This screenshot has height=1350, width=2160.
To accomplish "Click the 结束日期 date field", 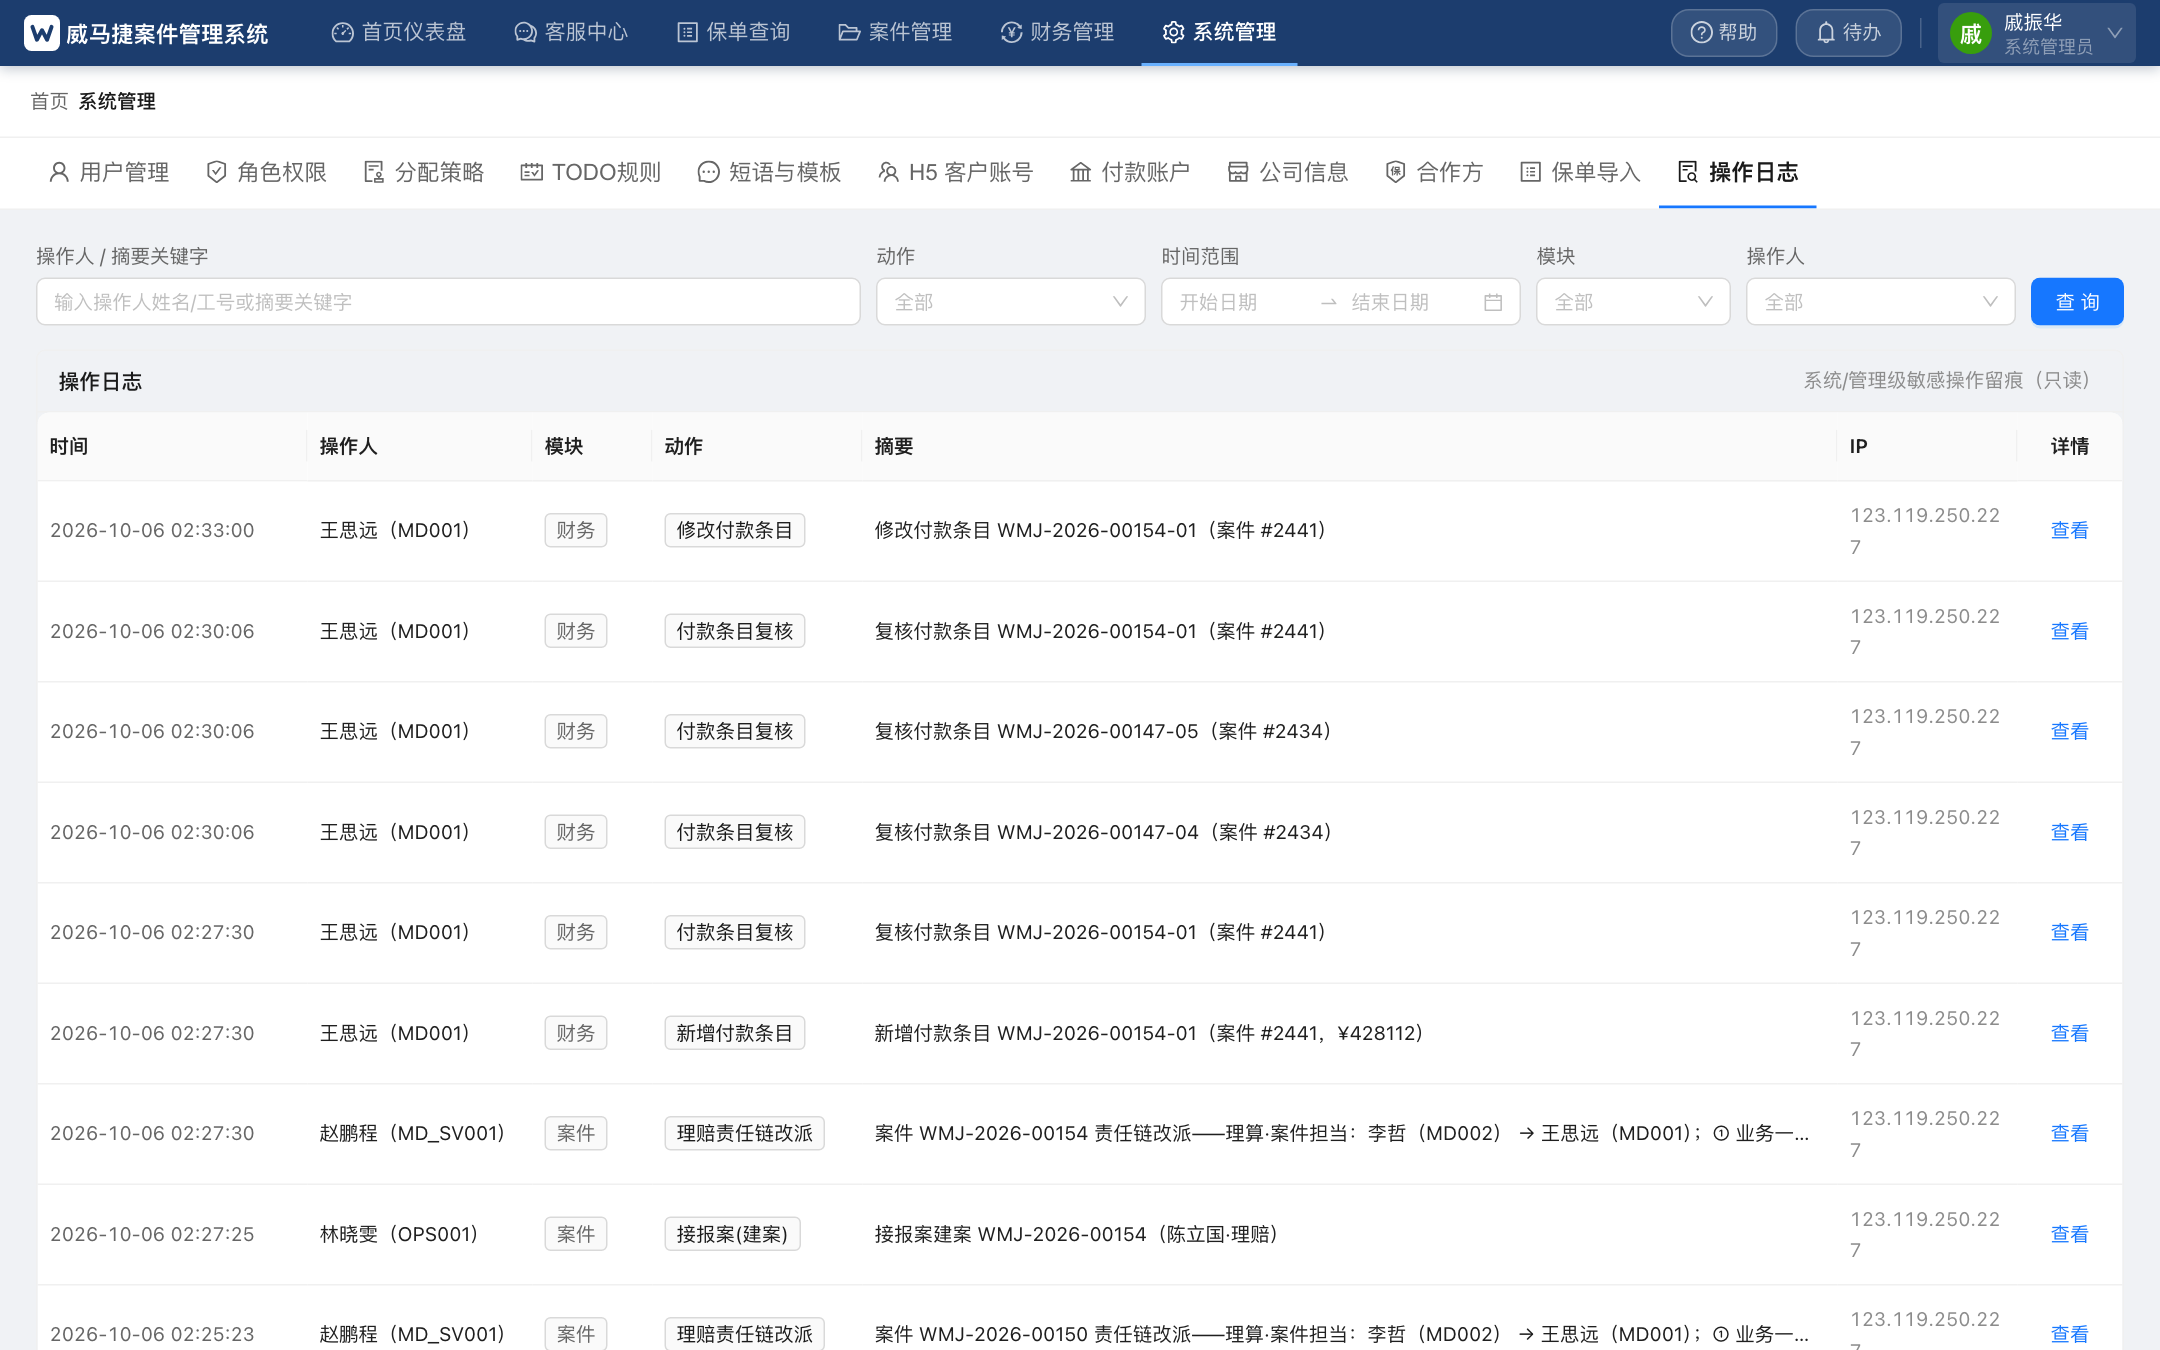I will 1410,302.
